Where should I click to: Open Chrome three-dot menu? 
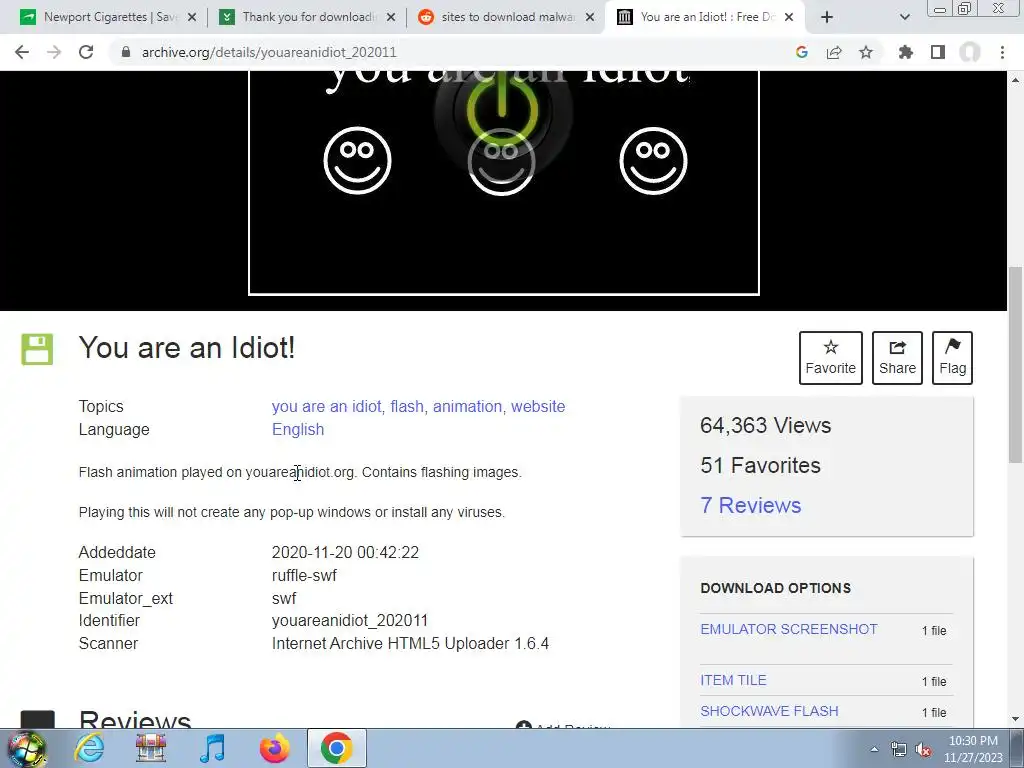[1002, 52]
